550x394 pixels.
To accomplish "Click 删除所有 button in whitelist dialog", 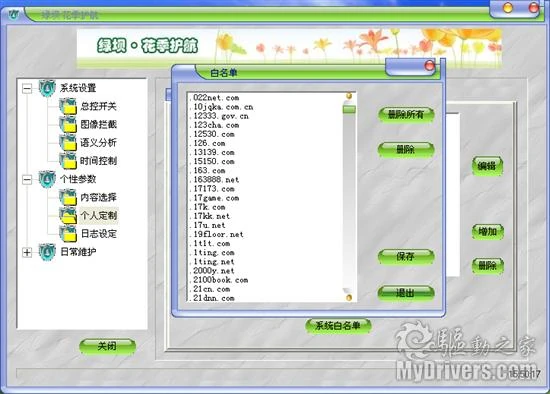I will tap(406, 114).
